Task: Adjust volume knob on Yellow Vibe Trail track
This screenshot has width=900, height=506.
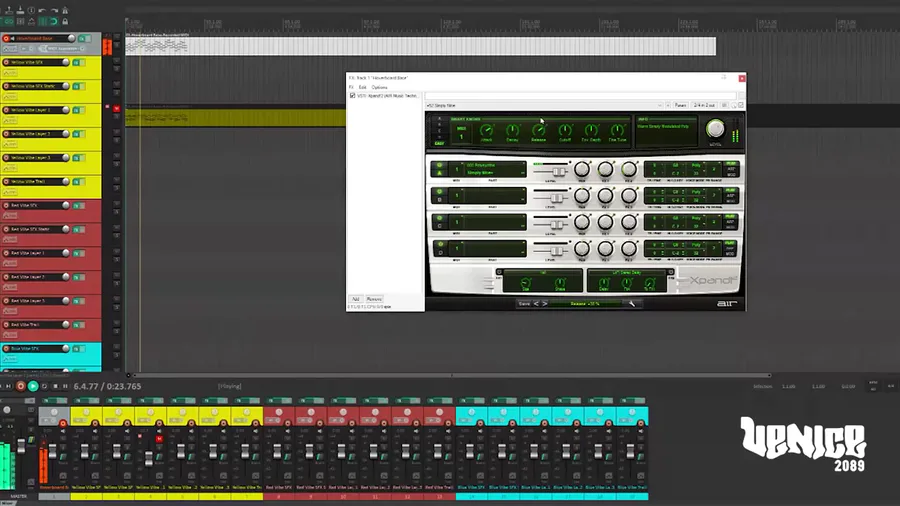Action: pos(66,181)
